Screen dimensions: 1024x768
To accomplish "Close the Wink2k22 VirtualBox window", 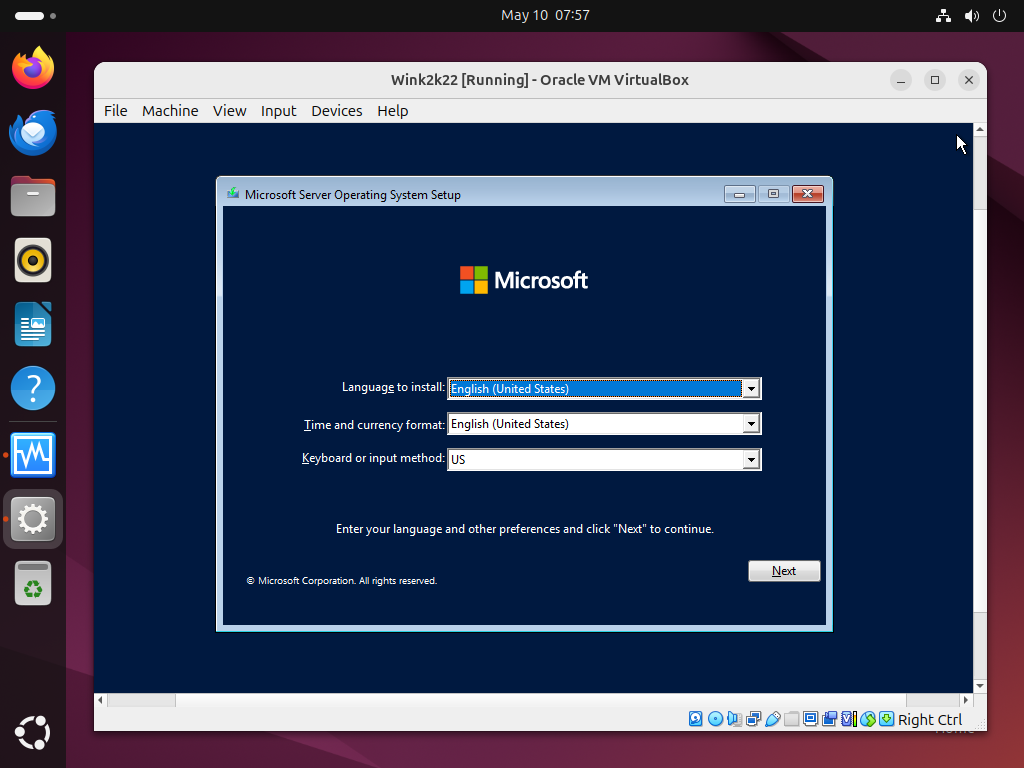I will pos(968,80).
